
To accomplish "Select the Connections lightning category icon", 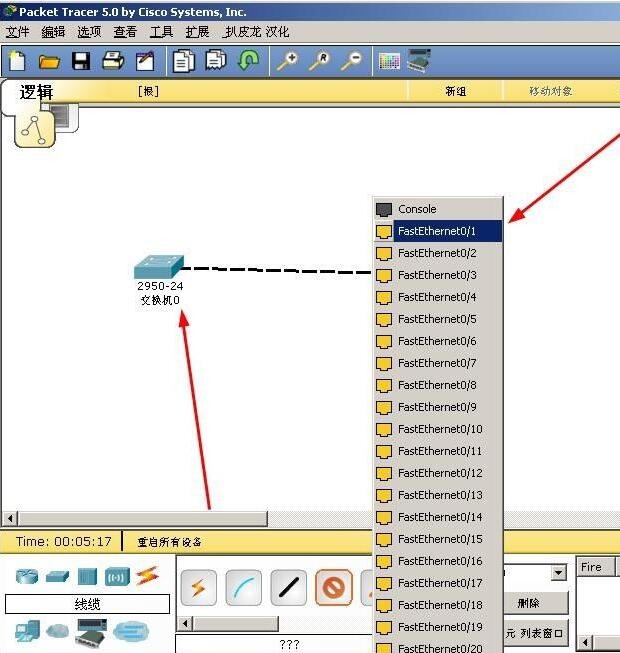I will 147,576.
